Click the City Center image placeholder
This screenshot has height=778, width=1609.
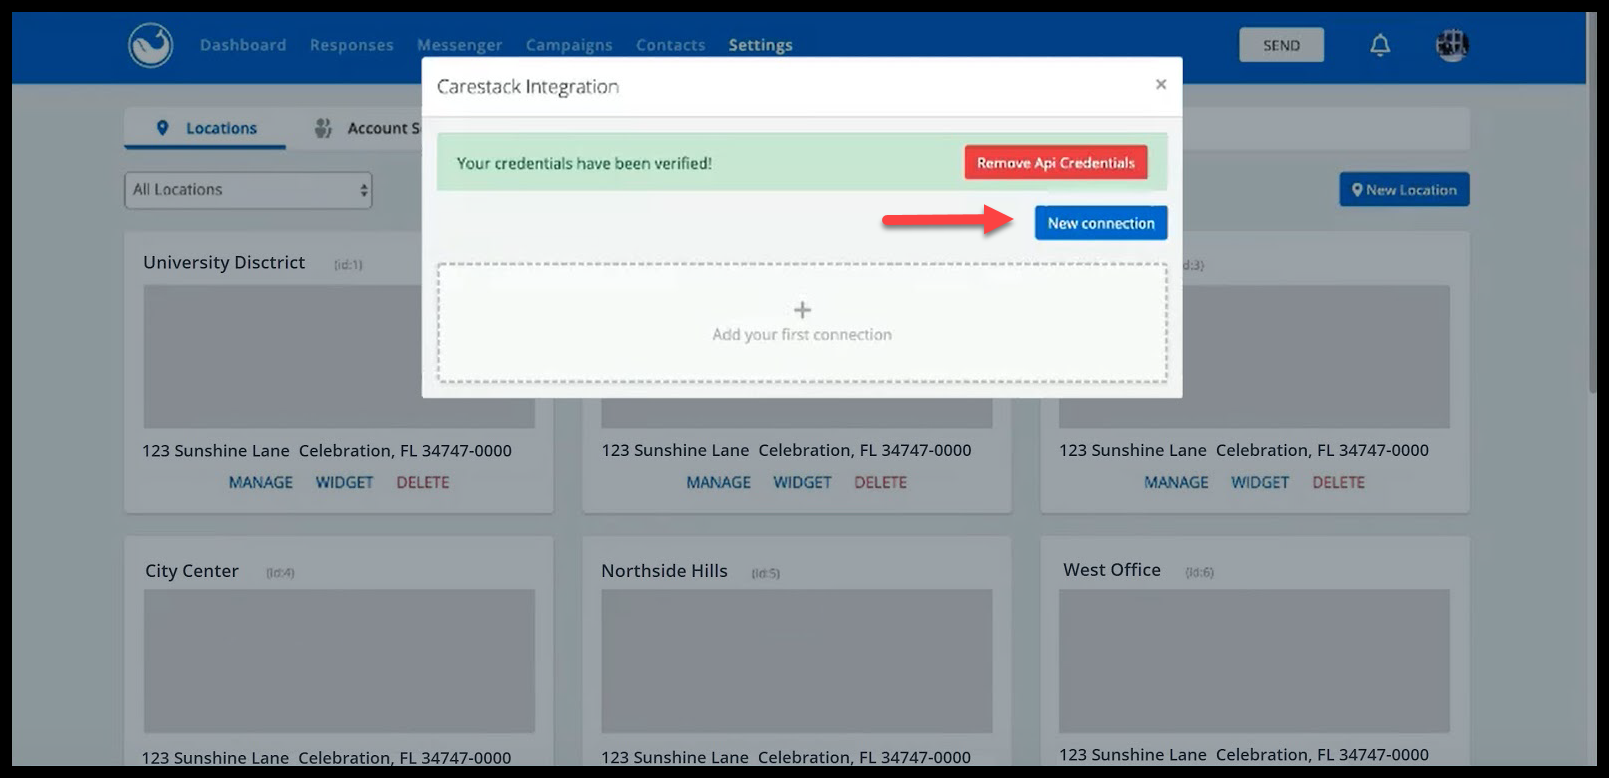339,661
